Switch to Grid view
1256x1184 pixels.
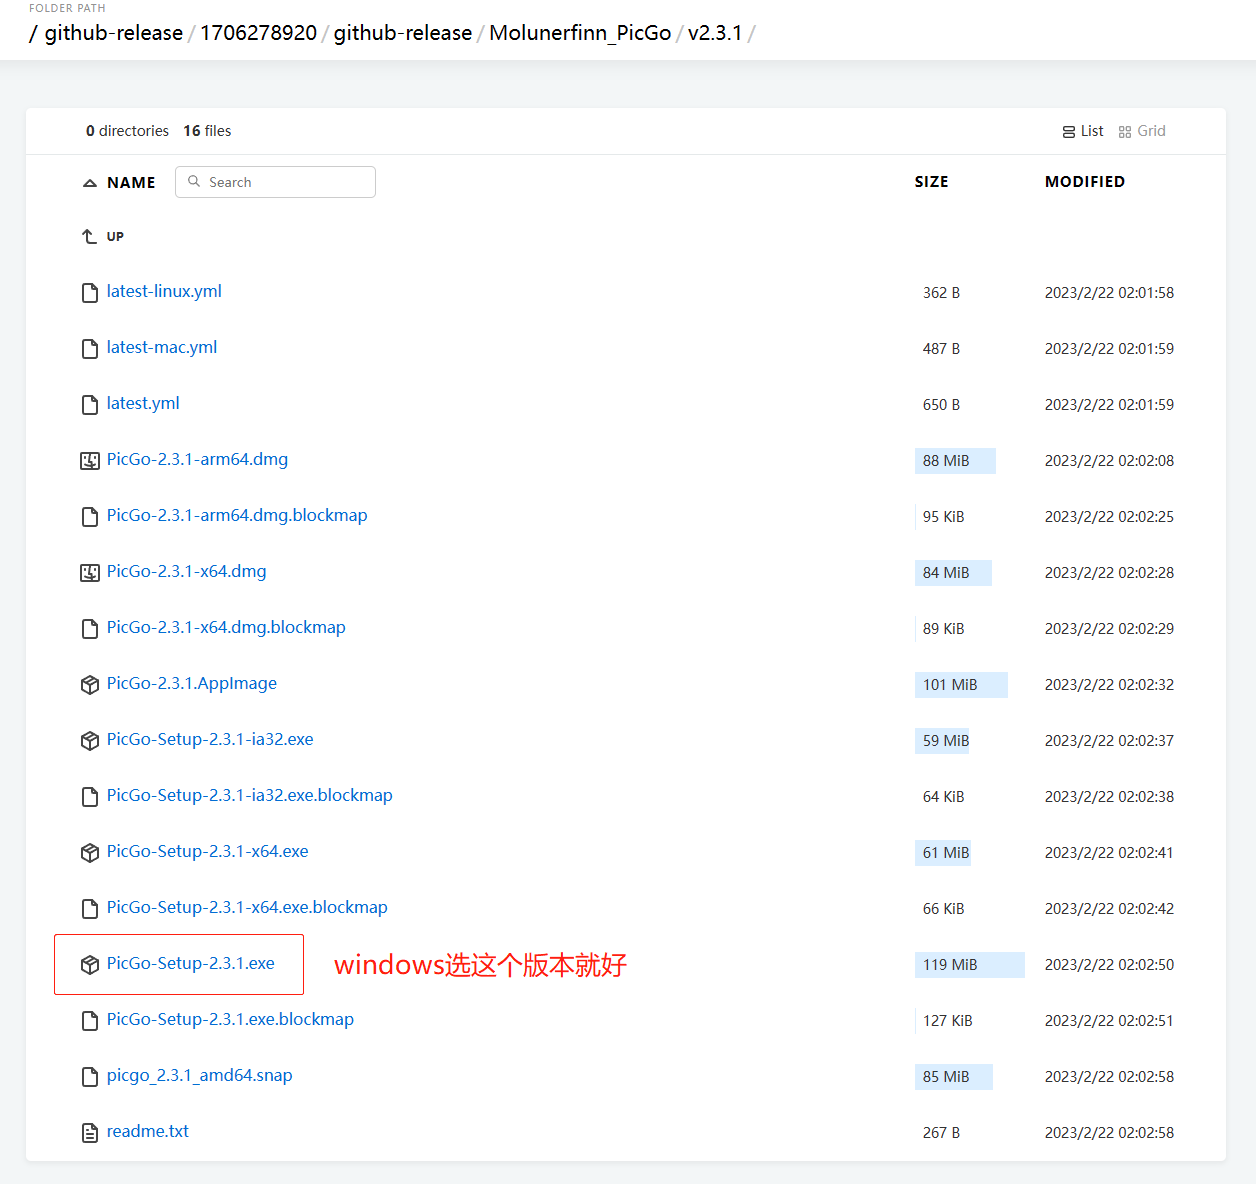1142,131
